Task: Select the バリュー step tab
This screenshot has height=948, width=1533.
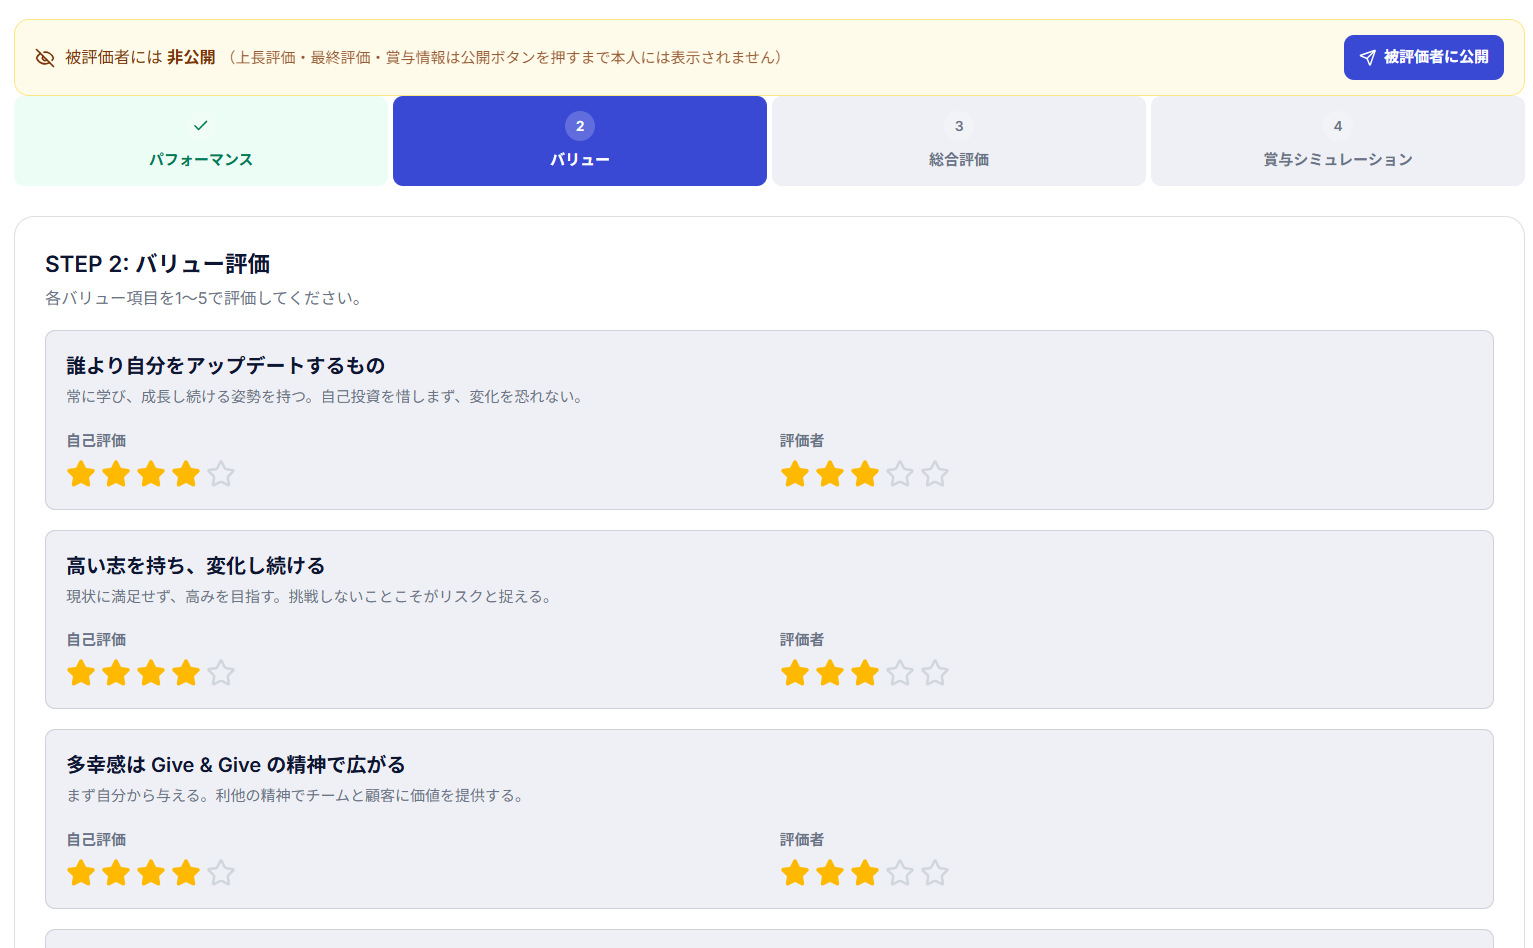Action: 580,141
